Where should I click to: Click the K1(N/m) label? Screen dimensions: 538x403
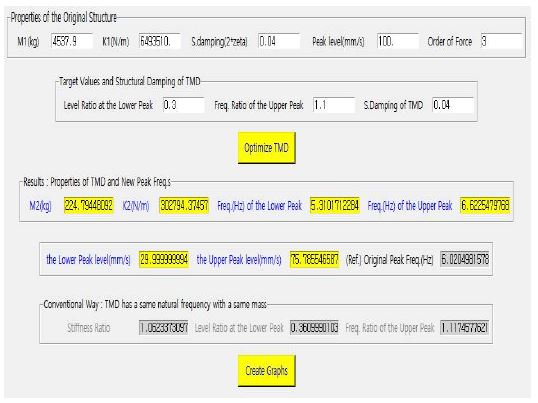point(116,42)
